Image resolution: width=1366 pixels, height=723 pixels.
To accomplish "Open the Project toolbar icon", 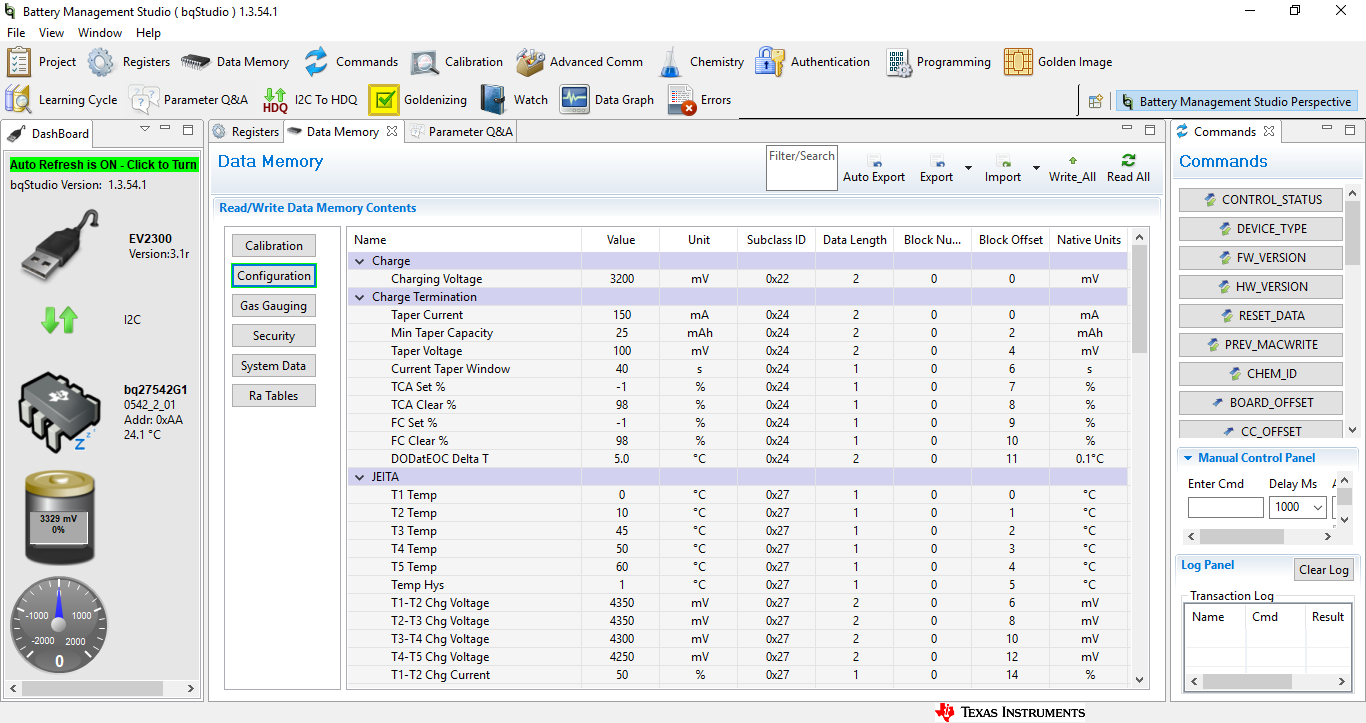I will tap(19, 62).
